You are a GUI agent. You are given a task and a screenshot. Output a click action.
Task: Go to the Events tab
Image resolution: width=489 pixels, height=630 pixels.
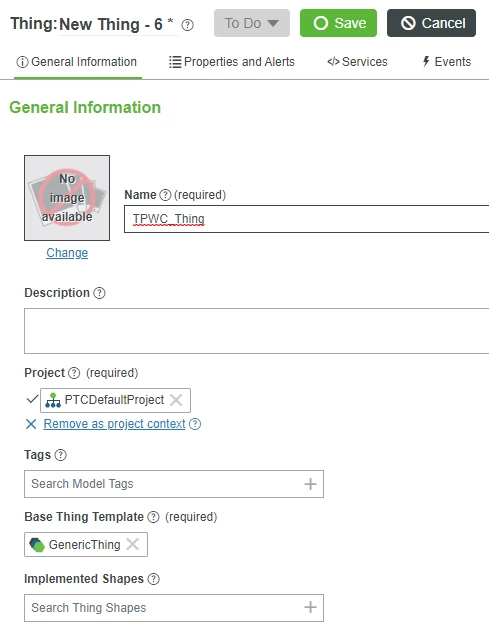tap(446, 62)
